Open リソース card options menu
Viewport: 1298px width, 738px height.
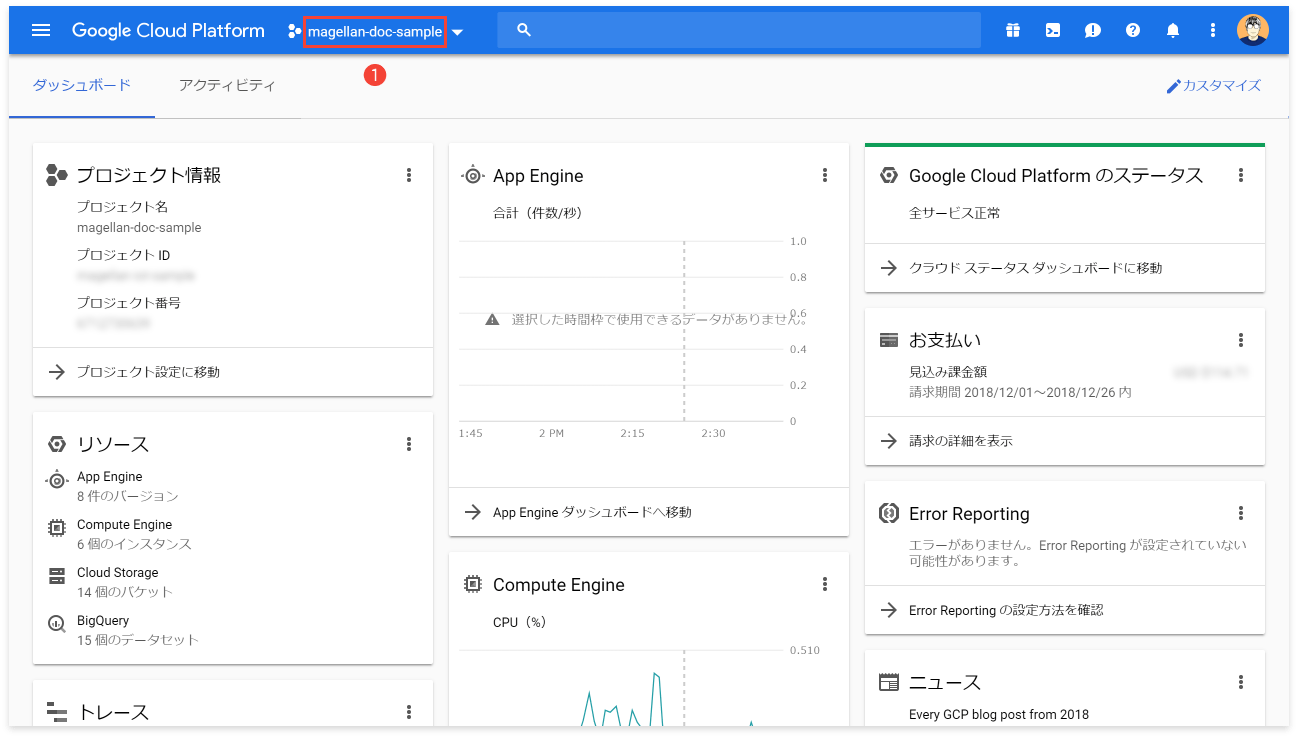coord(409,444)
